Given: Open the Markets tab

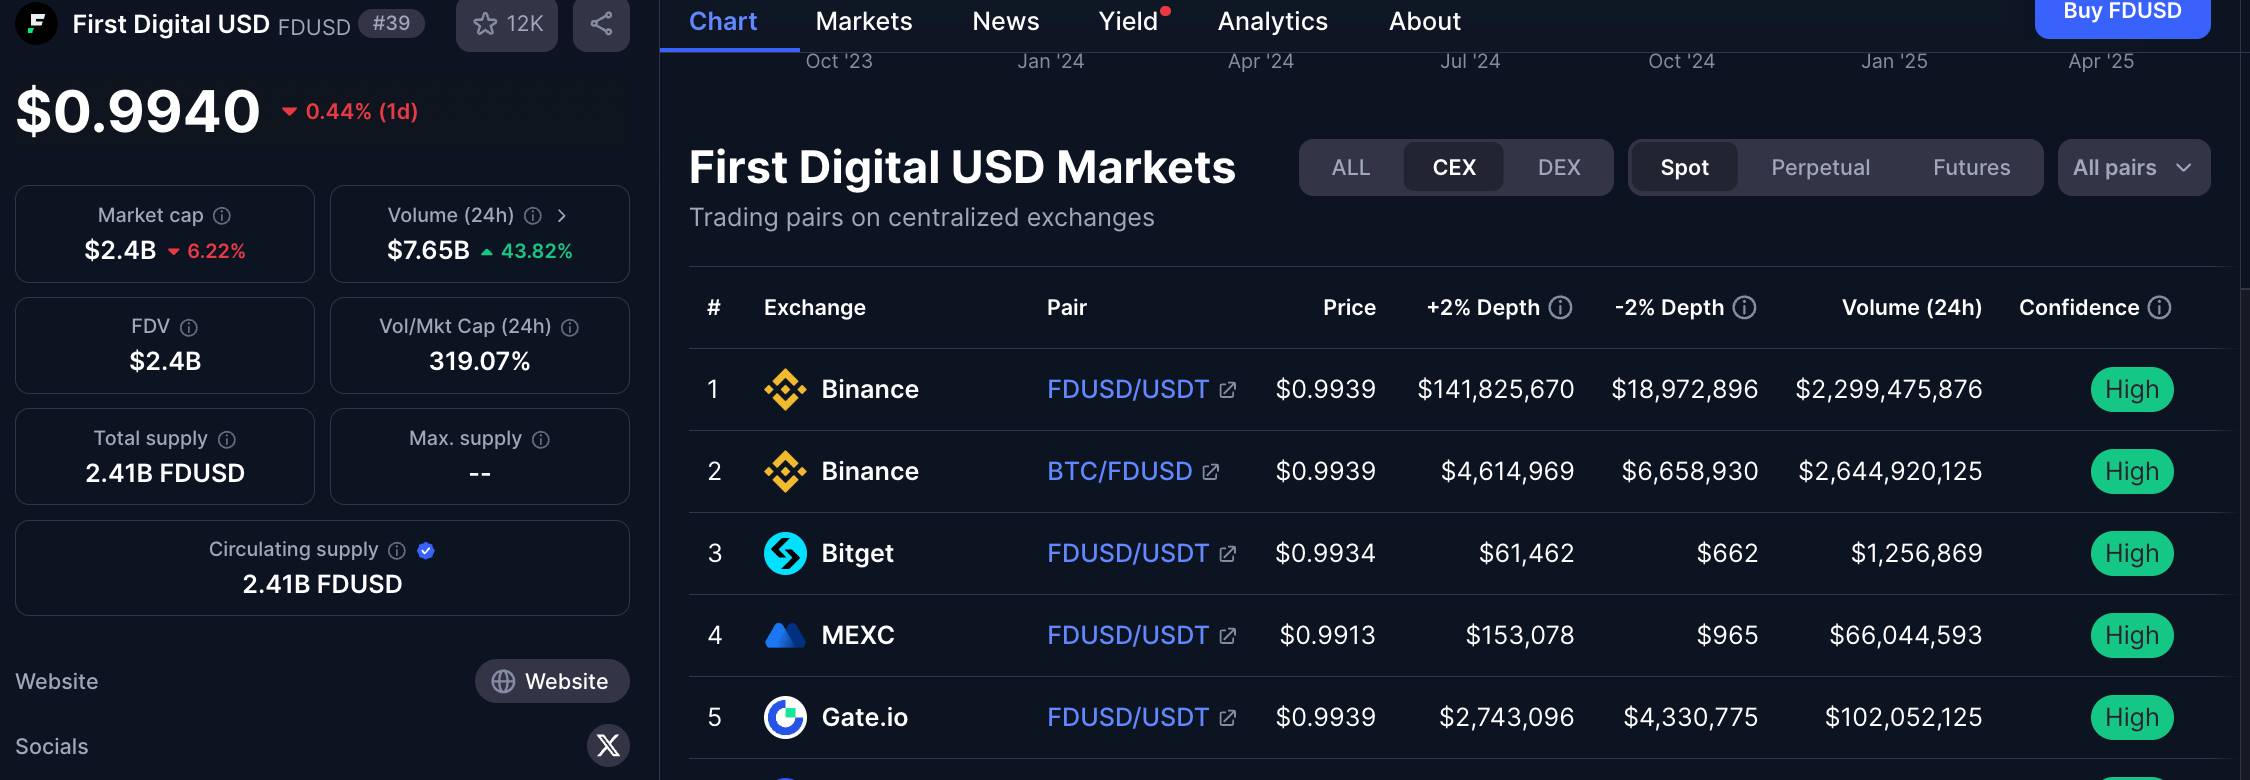Looking at the screenshot, I should pyautogui.click(x=864, y=22).
